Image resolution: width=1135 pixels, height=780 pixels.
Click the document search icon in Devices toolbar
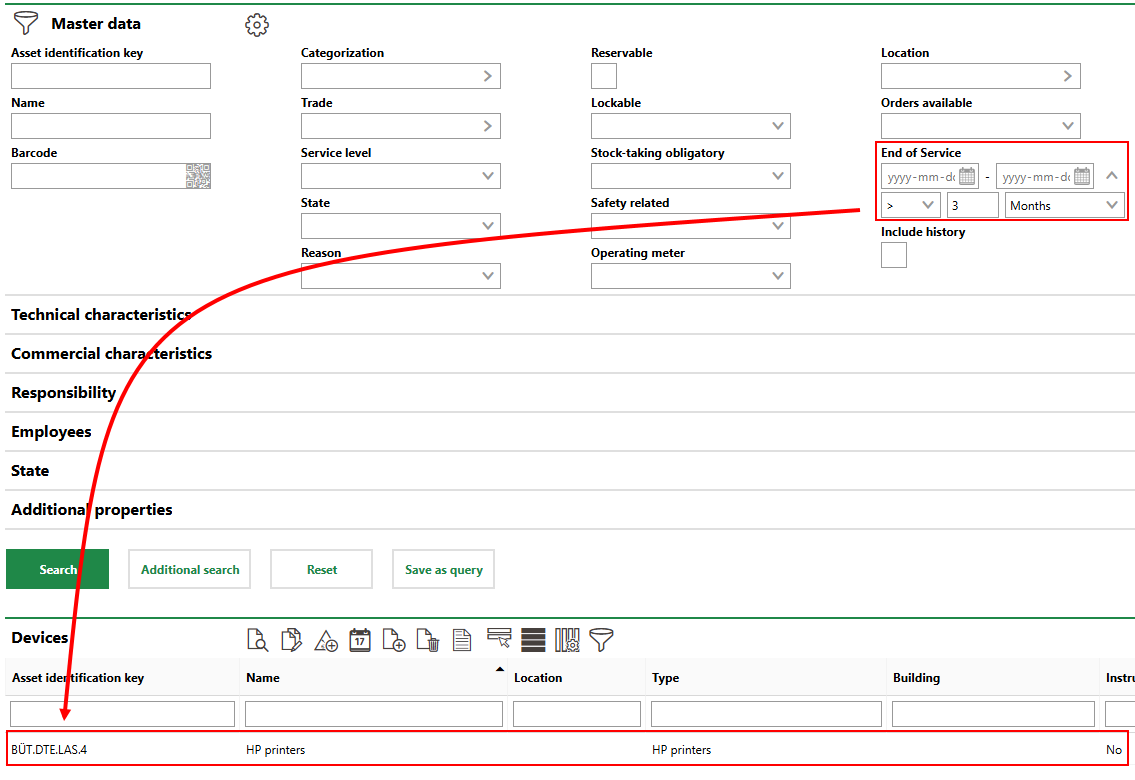pos(257,640)
